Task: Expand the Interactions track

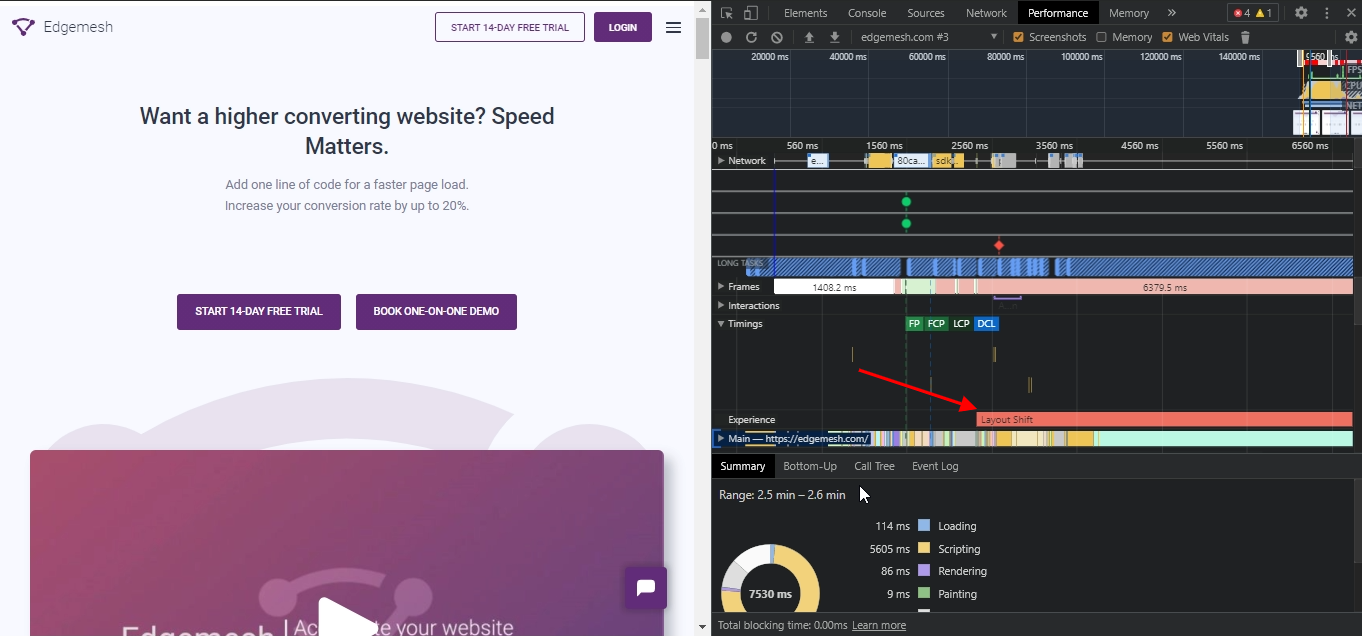Action: tap(720, 305)
